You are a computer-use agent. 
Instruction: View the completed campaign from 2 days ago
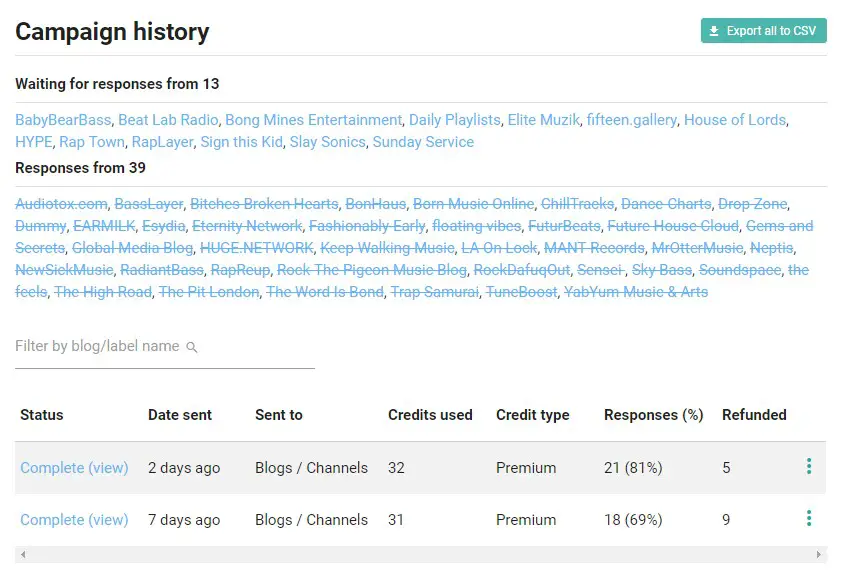click(x=74, y=468)
